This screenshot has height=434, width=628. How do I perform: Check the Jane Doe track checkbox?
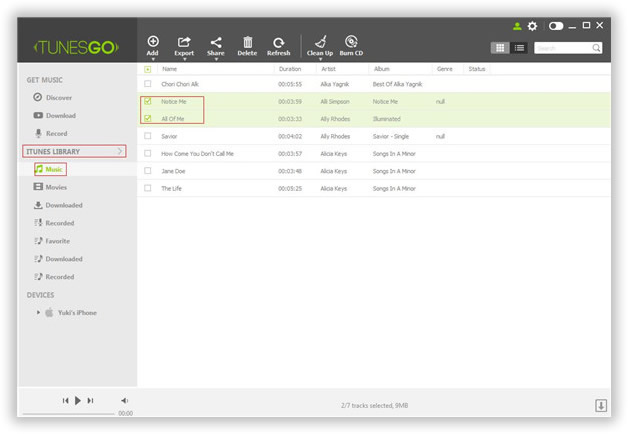tap(148, 171)
